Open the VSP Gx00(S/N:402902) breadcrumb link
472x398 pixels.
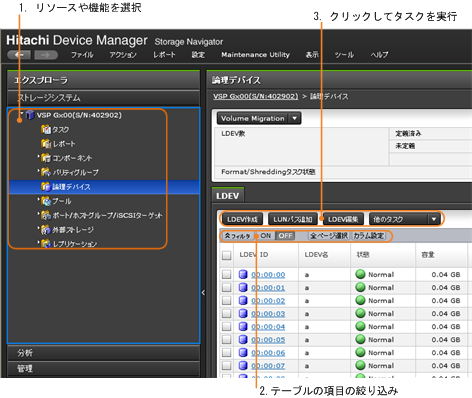[256, 96]
